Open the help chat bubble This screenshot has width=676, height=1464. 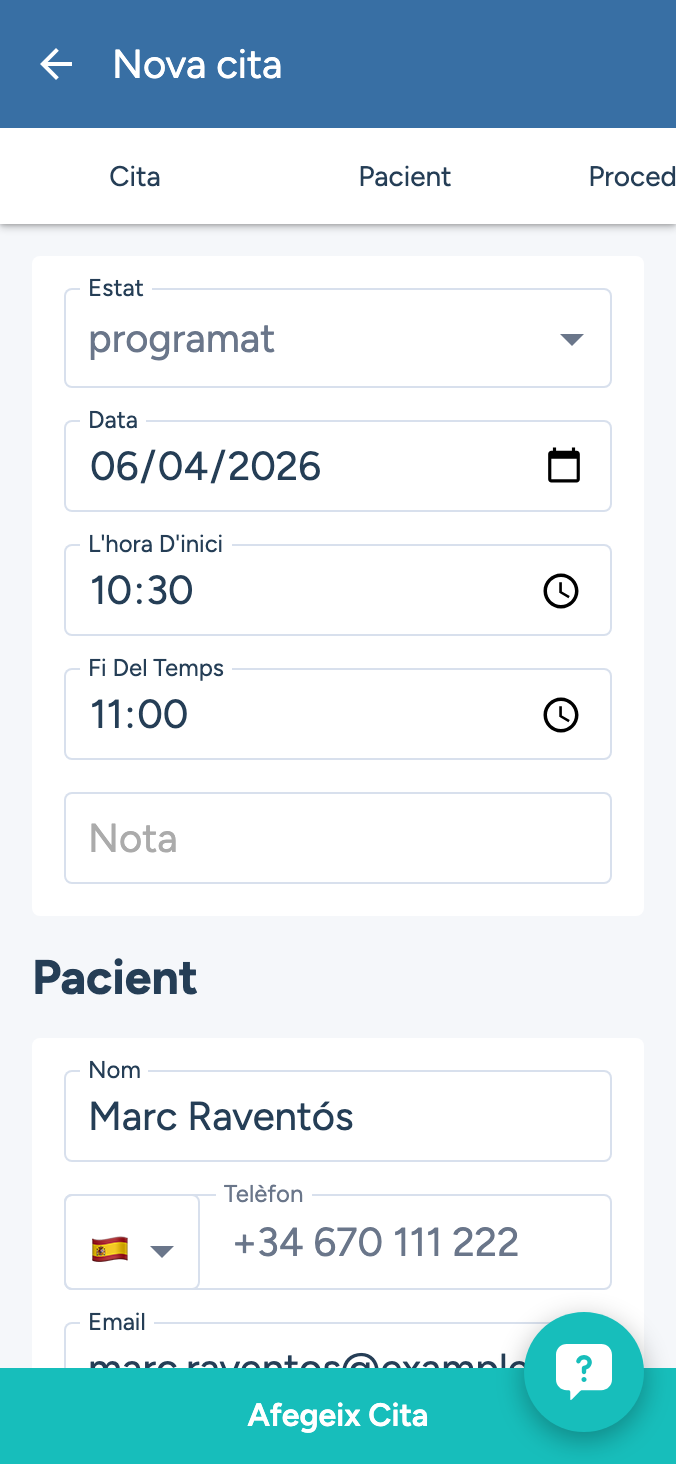tap(584, 1371)
